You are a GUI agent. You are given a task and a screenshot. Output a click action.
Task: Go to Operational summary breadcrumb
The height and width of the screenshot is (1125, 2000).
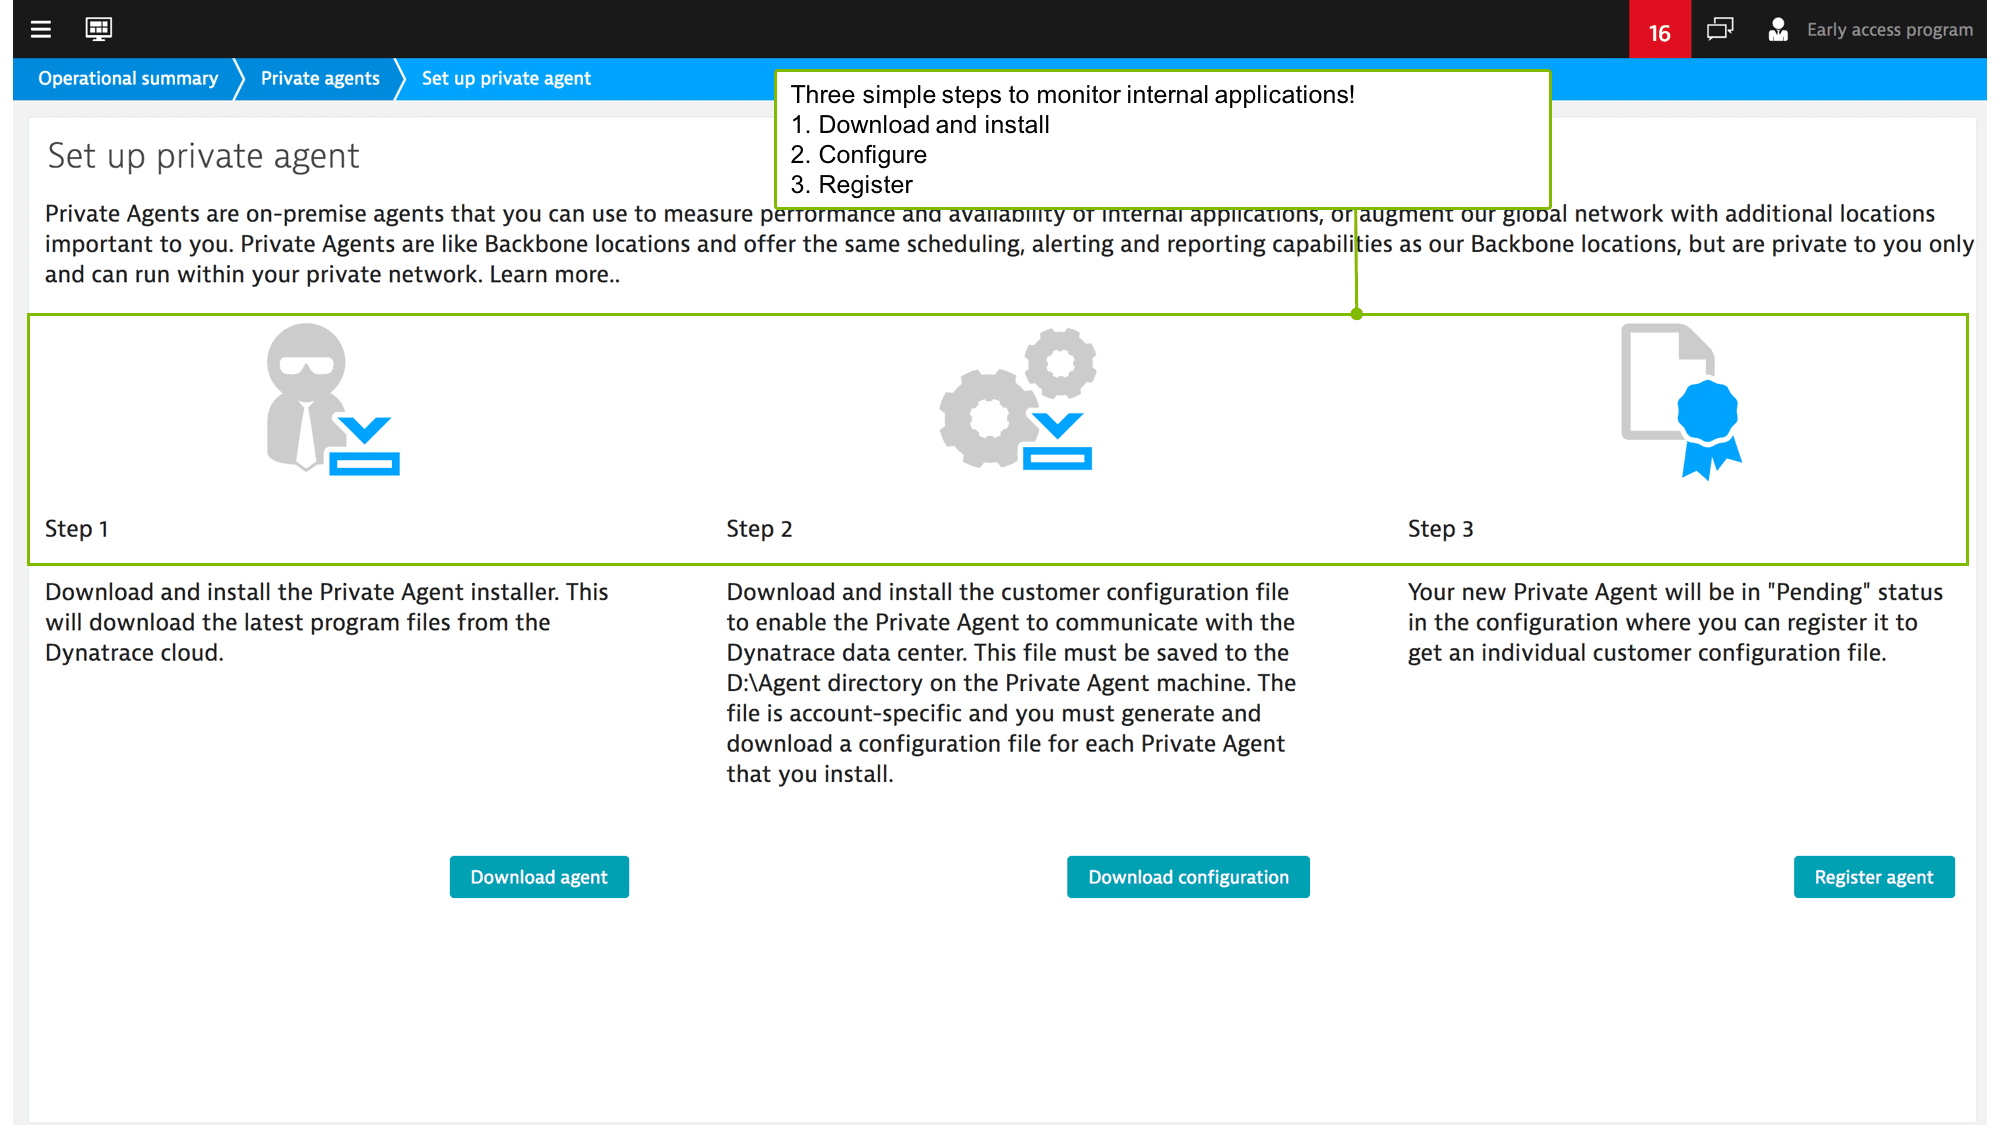point(128,78)
